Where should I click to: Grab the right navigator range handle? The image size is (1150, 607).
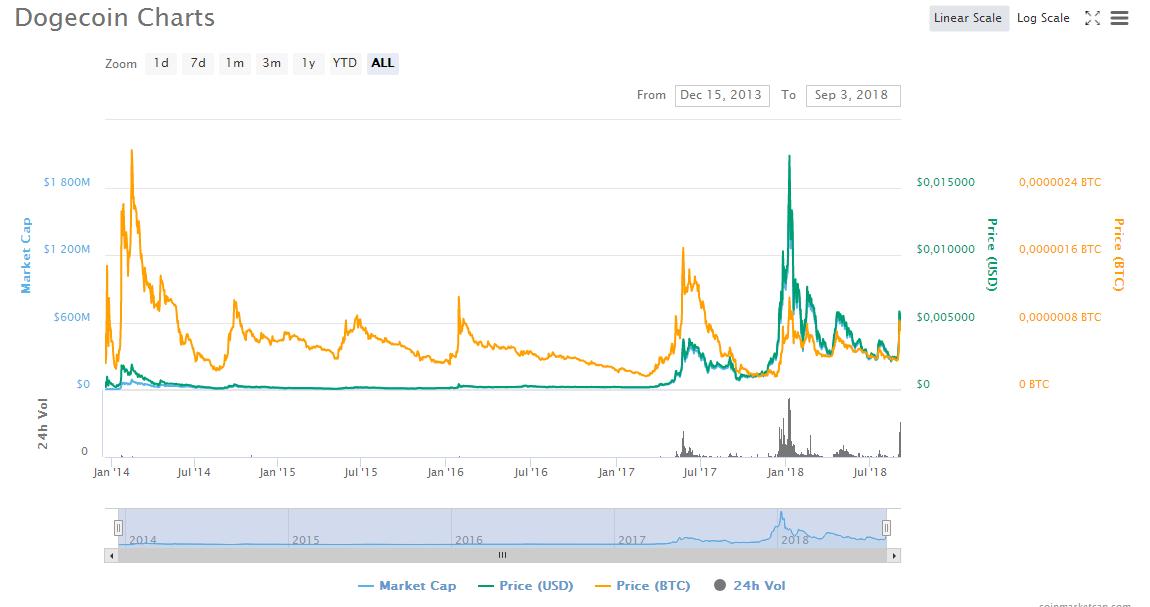[886, 527]
